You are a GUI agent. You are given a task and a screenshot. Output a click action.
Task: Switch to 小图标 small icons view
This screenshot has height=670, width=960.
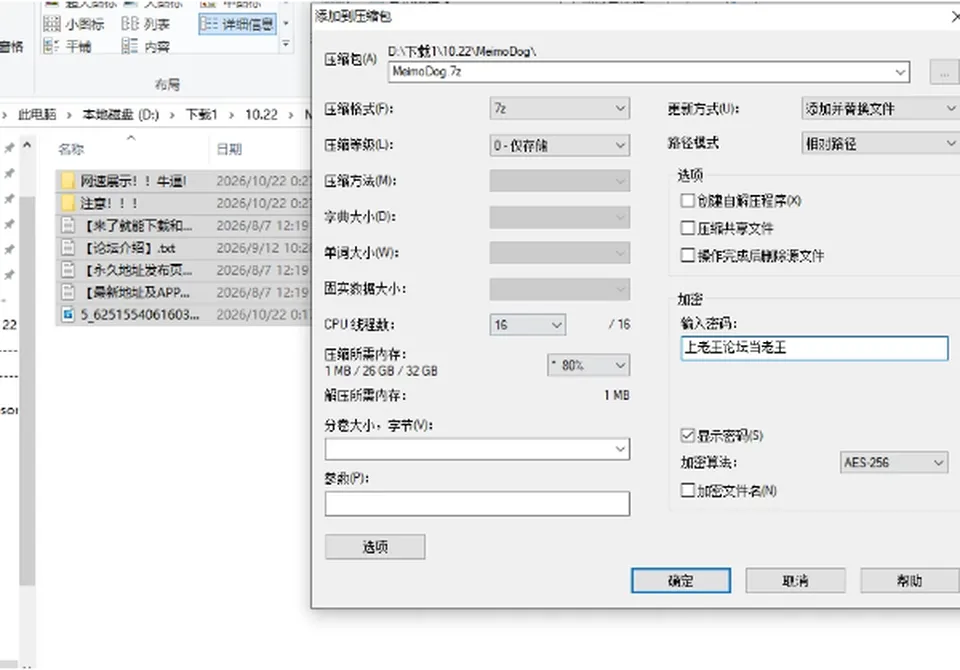(52, 24)
